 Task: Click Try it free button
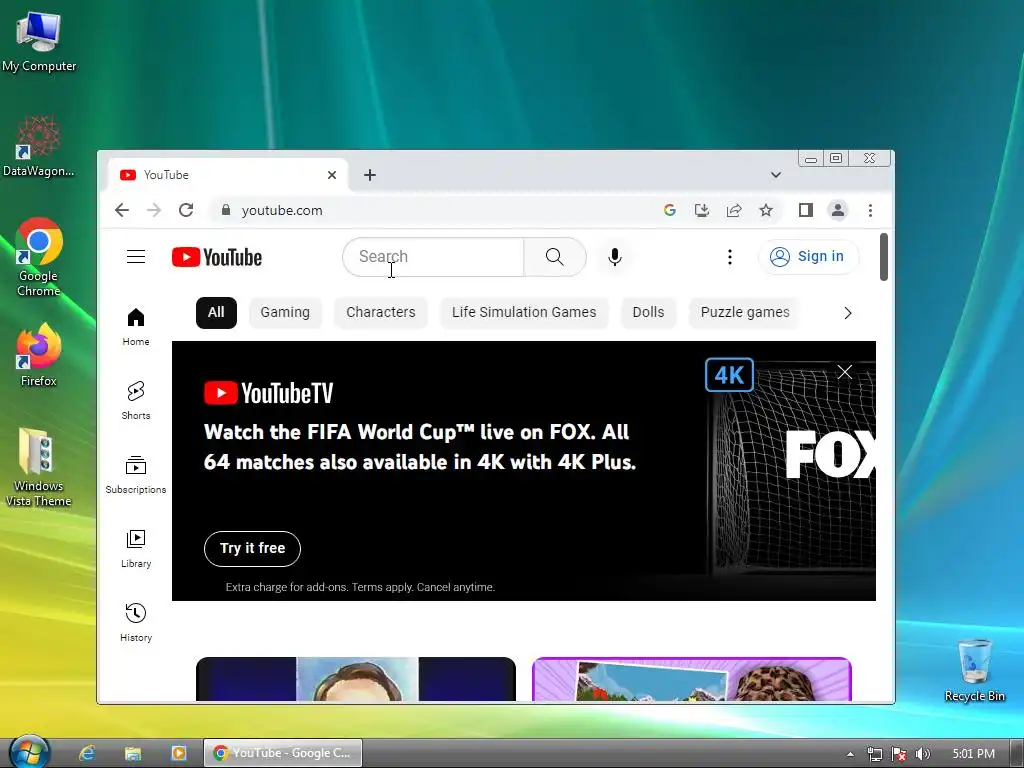pos(252,549)
